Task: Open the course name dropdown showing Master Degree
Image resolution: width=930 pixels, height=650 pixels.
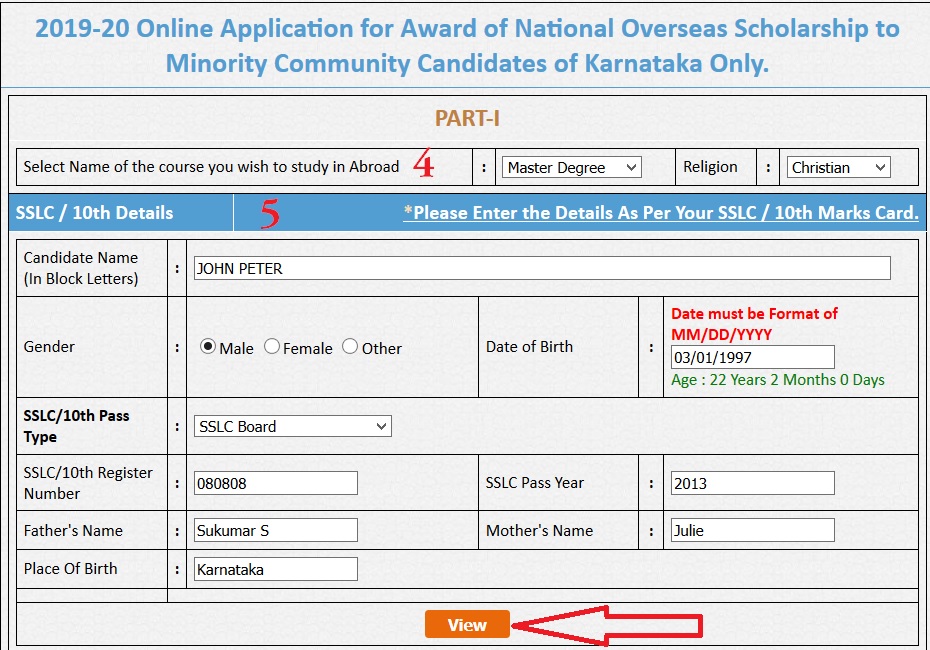Action: click(572, 168)
